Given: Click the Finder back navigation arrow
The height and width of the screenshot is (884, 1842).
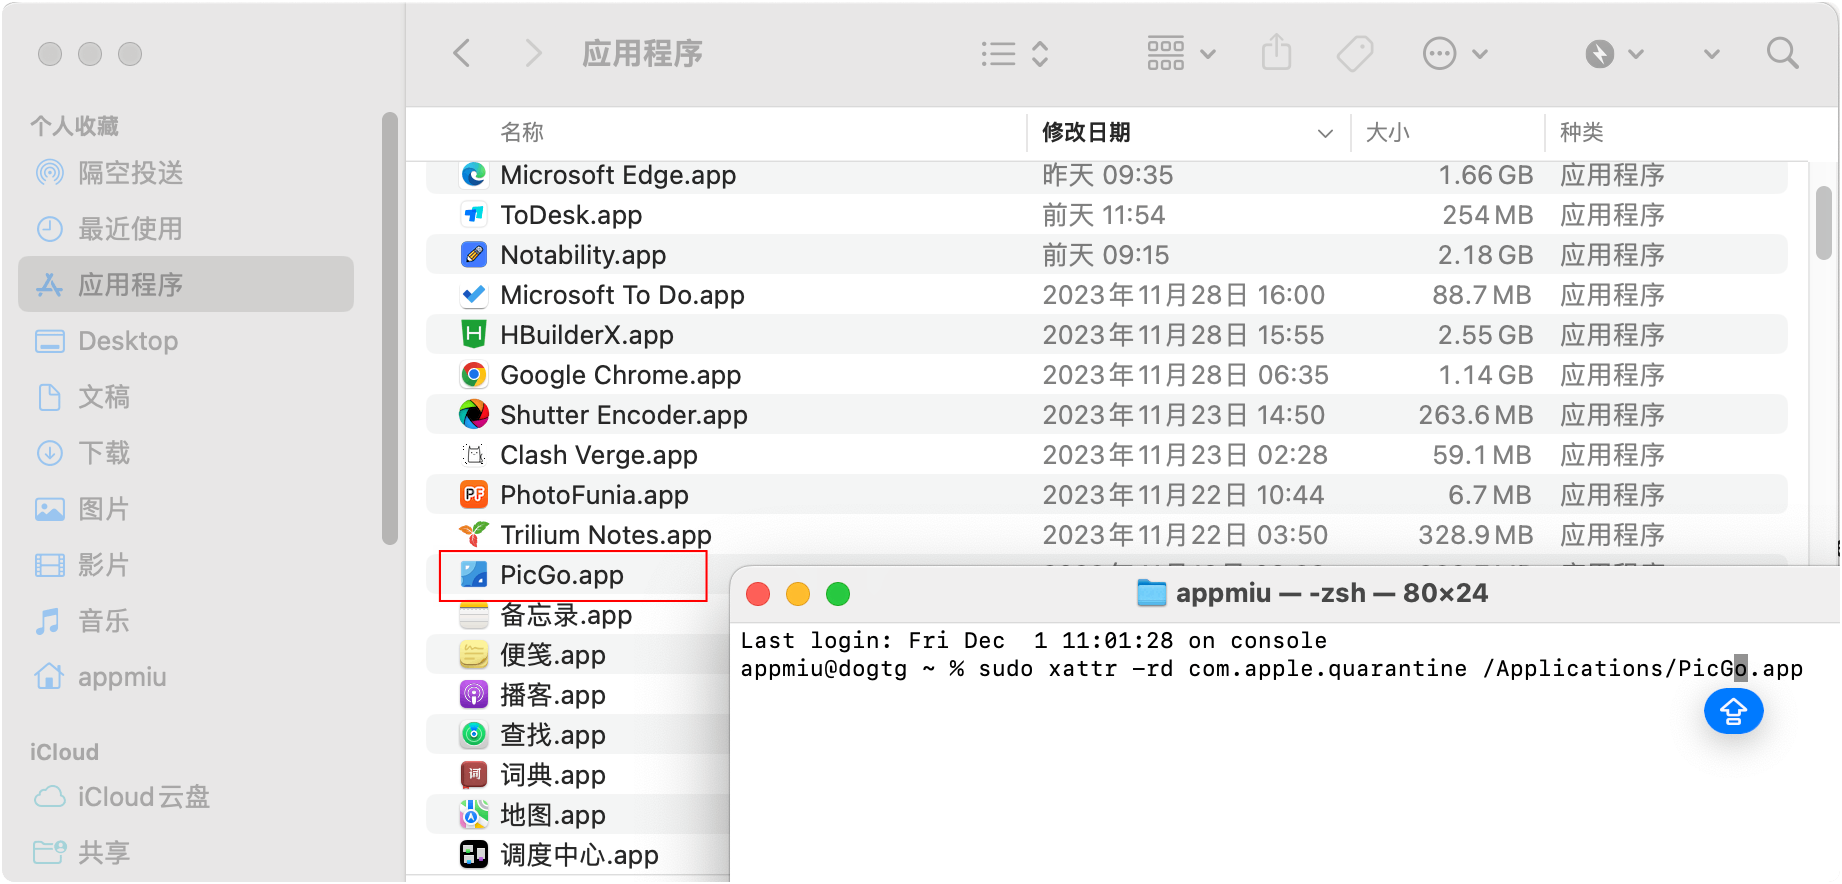Looking at the screenshot, I should click(462, 53).
